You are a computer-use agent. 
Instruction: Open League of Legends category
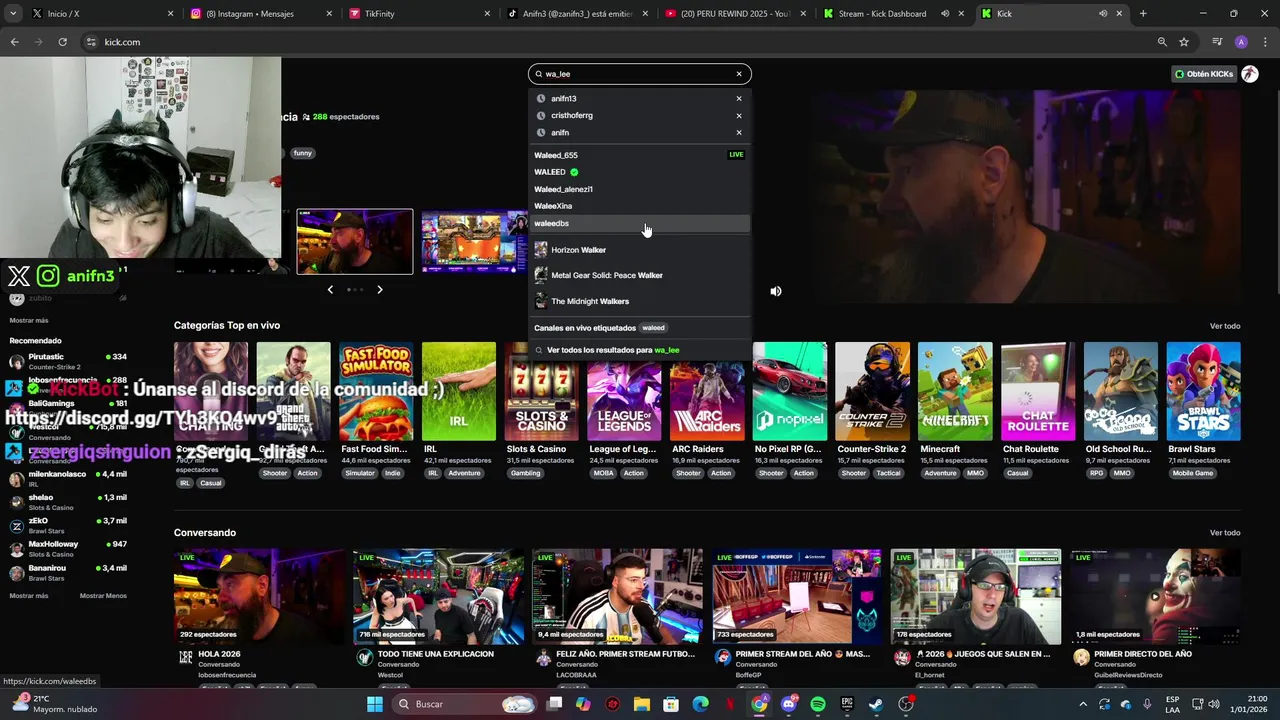pos(624,391)
